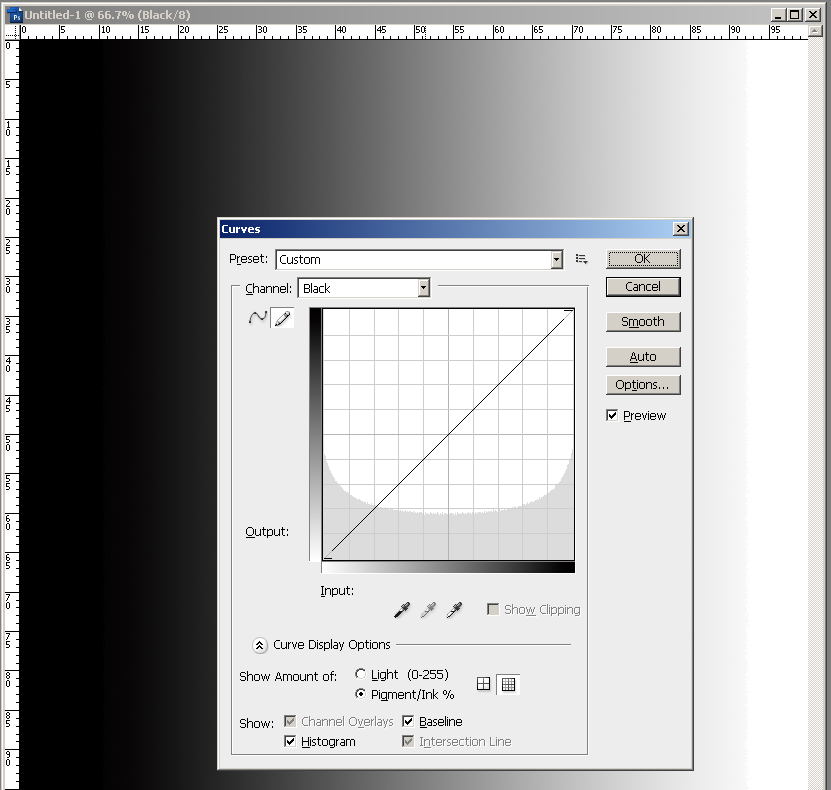Image resolution: width=831 pixels, height=790 pixels.
Task: Click the curve graph center point
Action: 448,434
